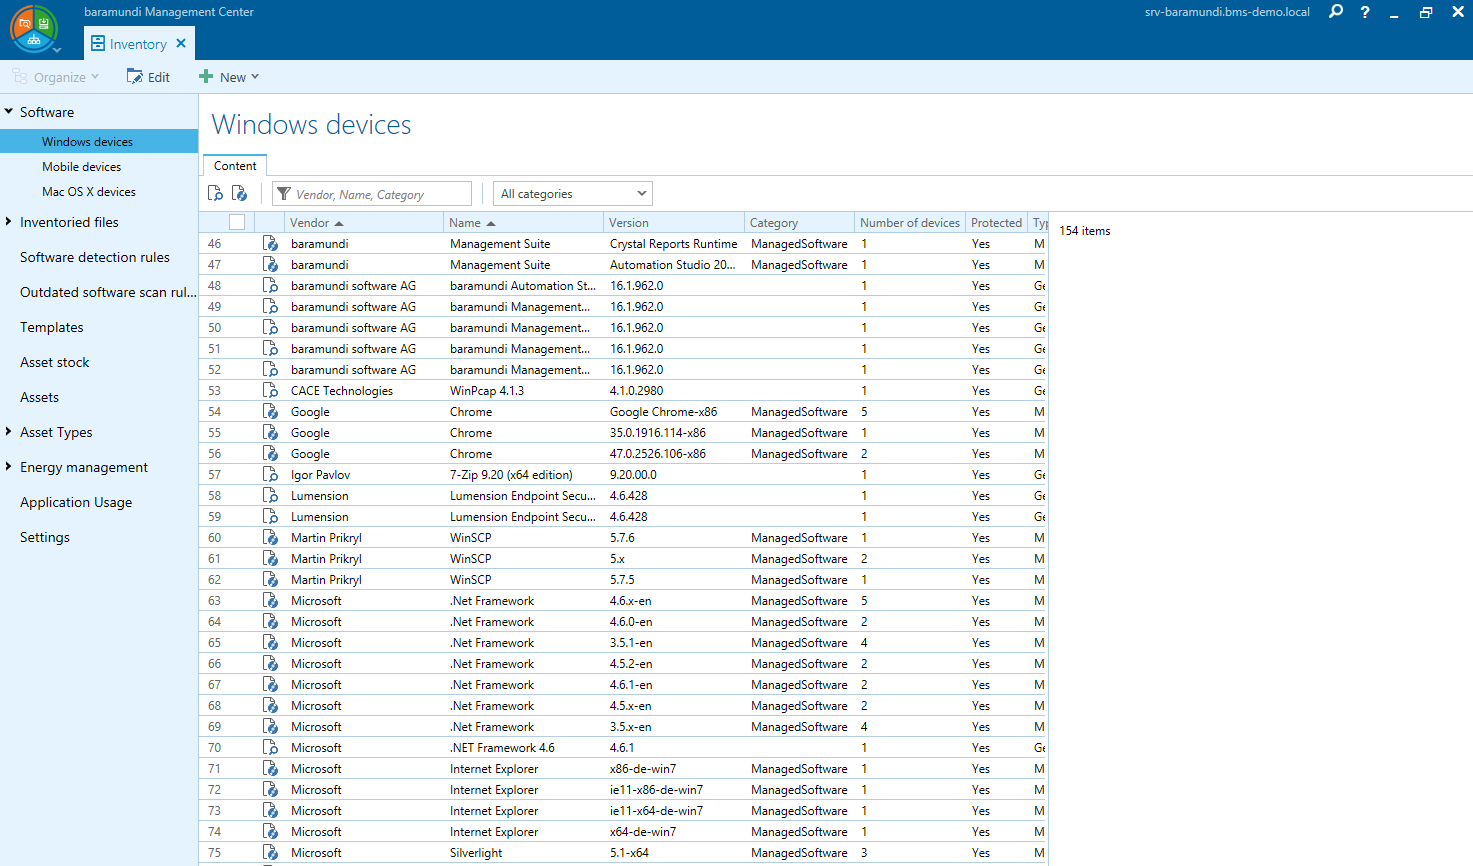The image size is (1473, 866).
Task: Open help via the question mark icon
Action: (1365, 12)
